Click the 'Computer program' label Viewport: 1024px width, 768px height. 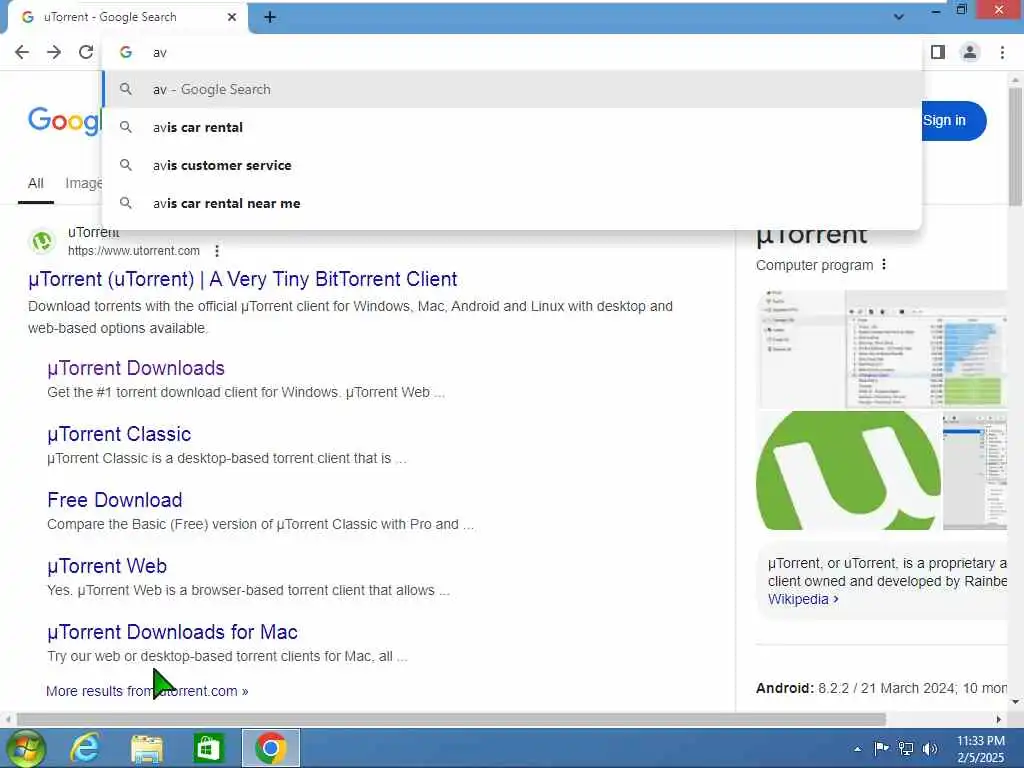(x=814, y=265)
